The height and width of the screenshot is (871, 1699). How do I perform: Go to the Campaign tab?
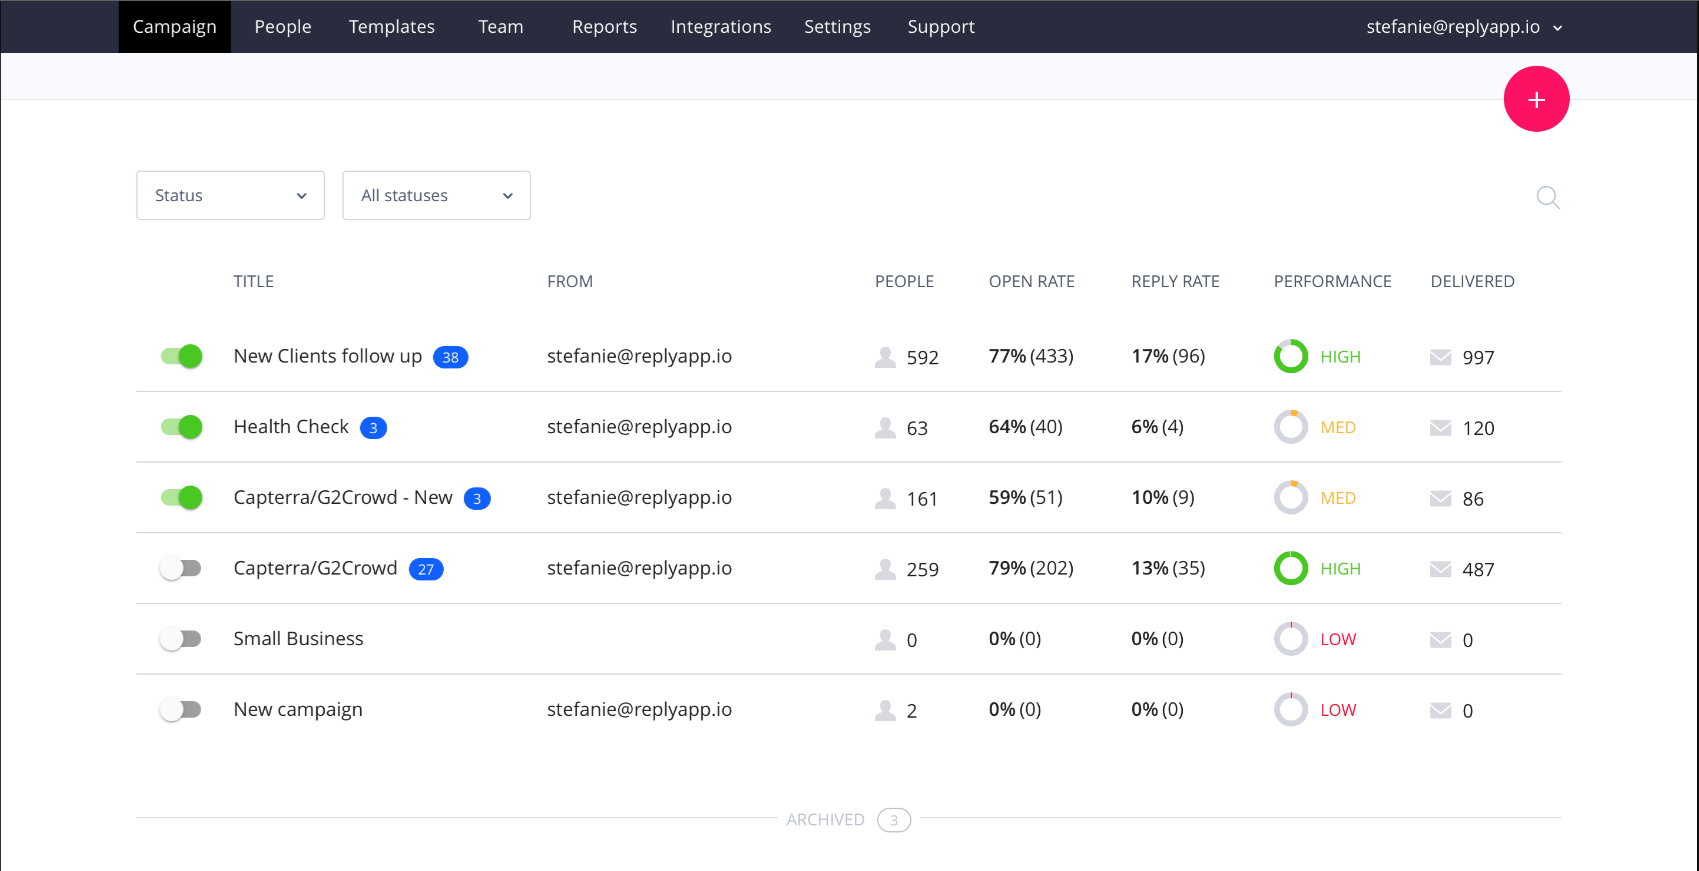[174, 27]
